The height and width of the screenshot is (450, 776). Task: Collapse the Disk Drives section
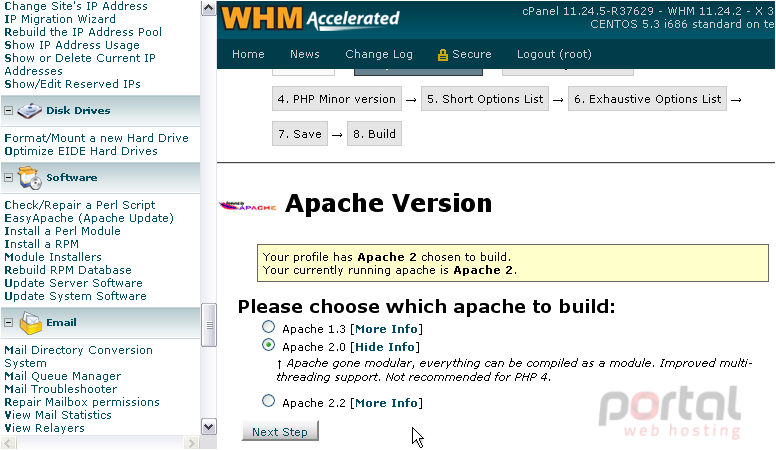click(x=8, y=110)
